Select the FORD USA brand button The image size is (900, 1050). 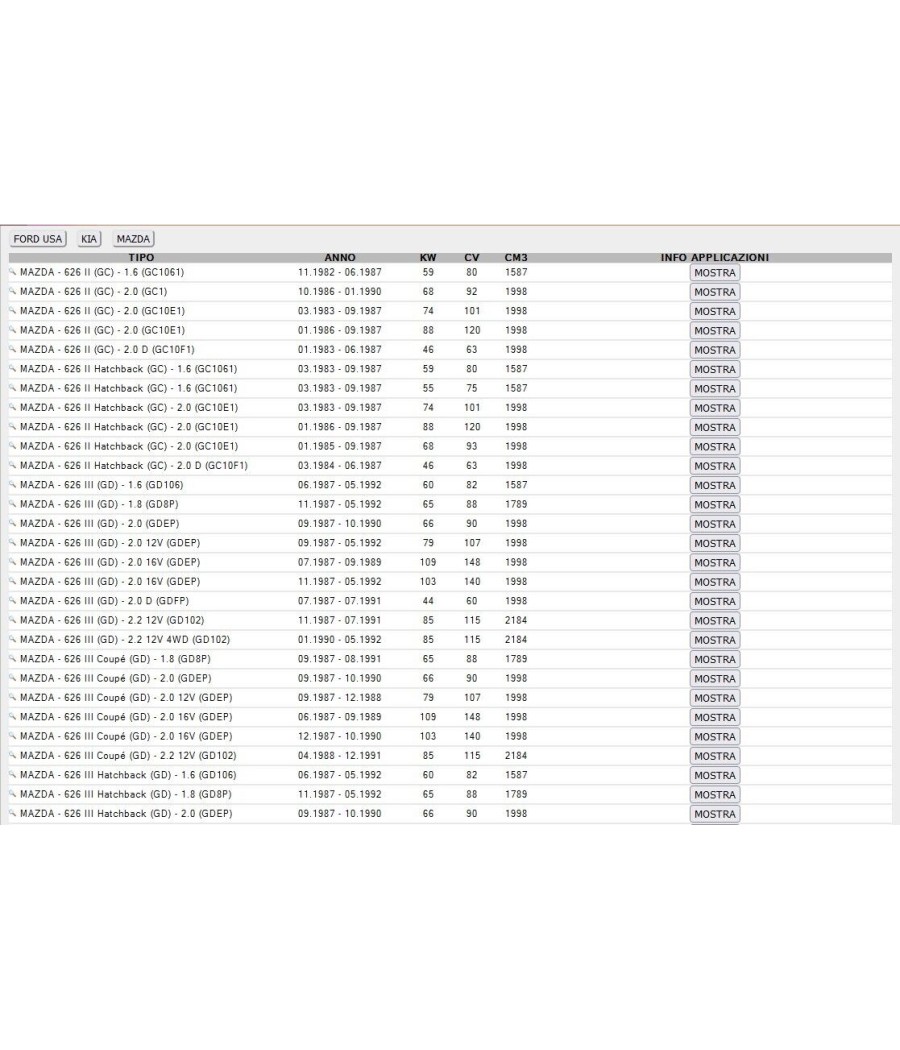tap(38, 239)
